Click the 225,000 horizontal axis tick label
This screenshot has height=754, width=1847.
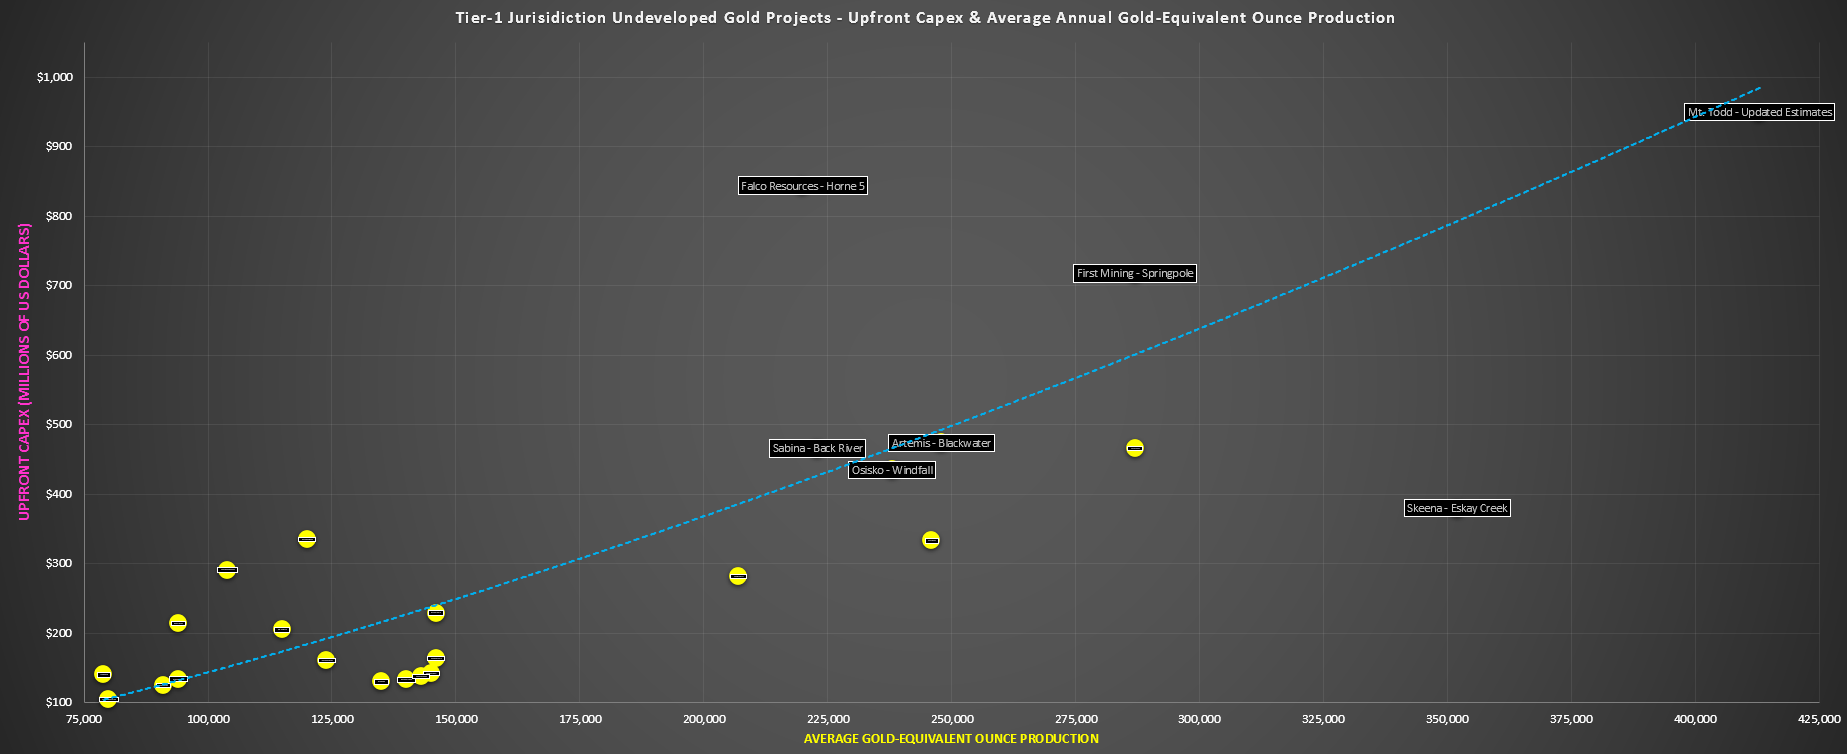[x=829, y=719]
